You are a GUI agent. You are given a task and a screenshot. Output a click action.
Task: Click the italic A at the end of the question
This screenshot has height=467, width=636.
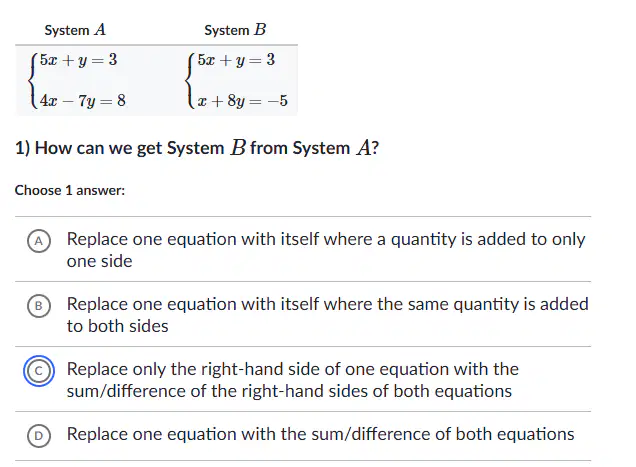[x=363, y=147]
